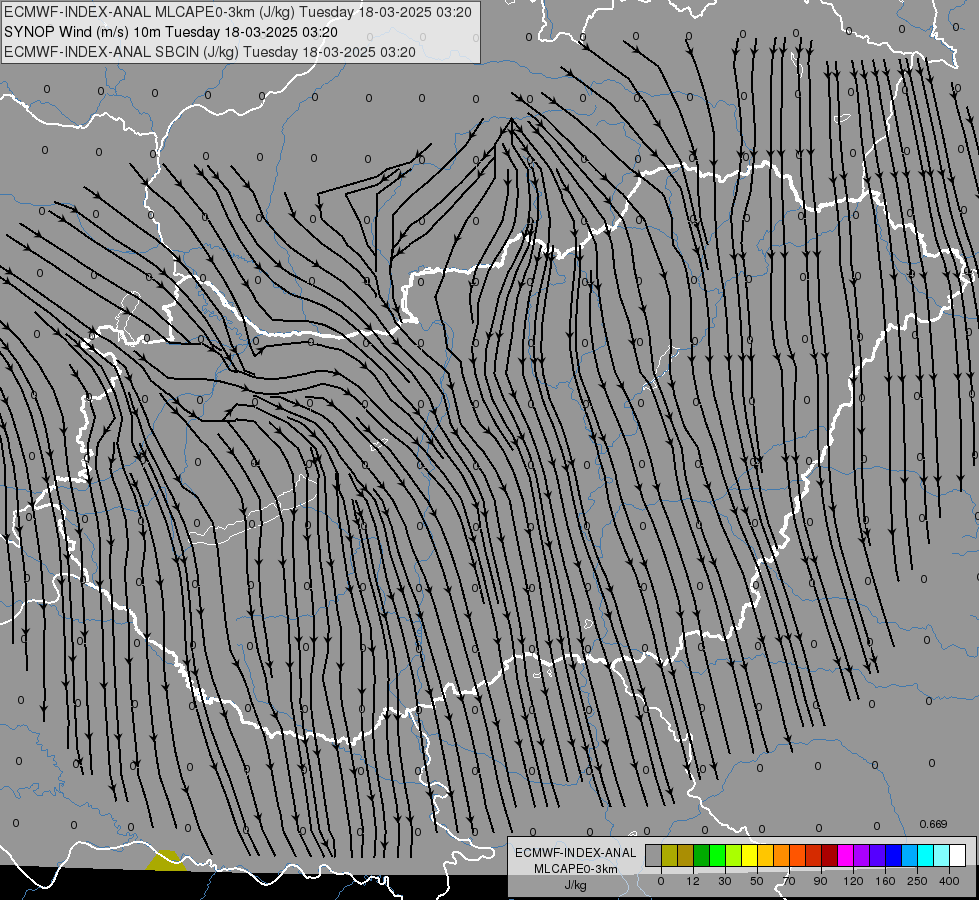Viewport: 979px width, 900px height.
Task: Click the legend scale value 12
Action: click(x=693, y=881)
